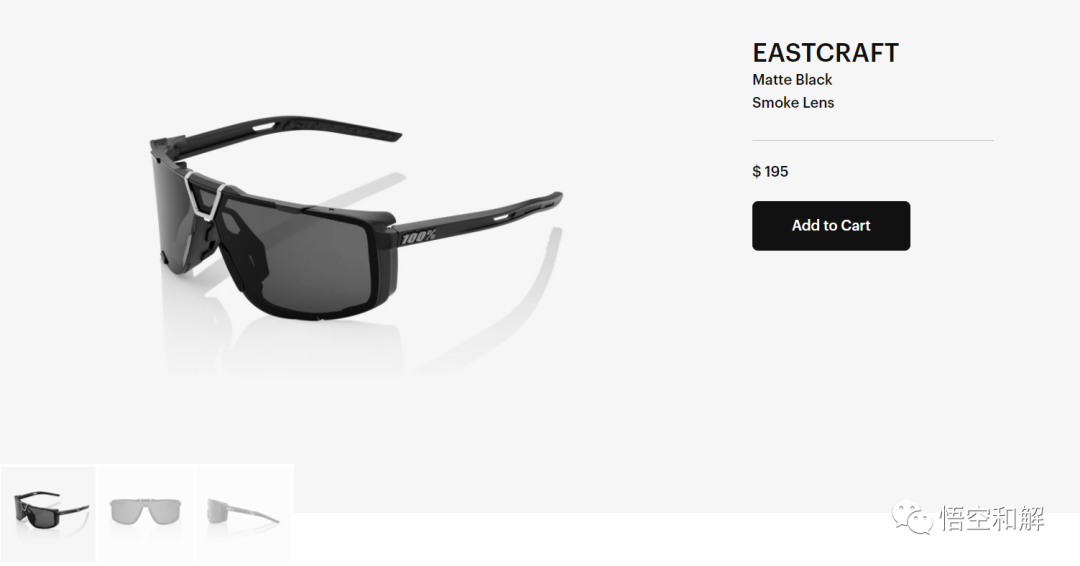Select the angled-view black sunglasses thumbnail
Image resolution: width=1080 pixels, height=566 pixels.
[x=48, y=514]
